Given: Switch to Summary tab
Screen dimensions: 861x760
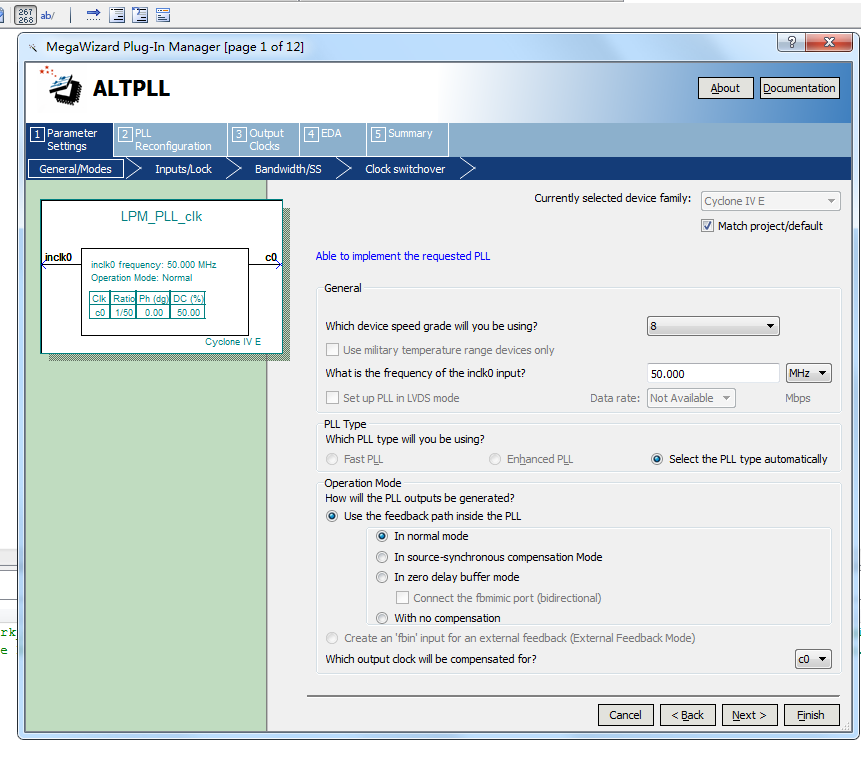Looking at the screenshot, I should tap(407, 139).
